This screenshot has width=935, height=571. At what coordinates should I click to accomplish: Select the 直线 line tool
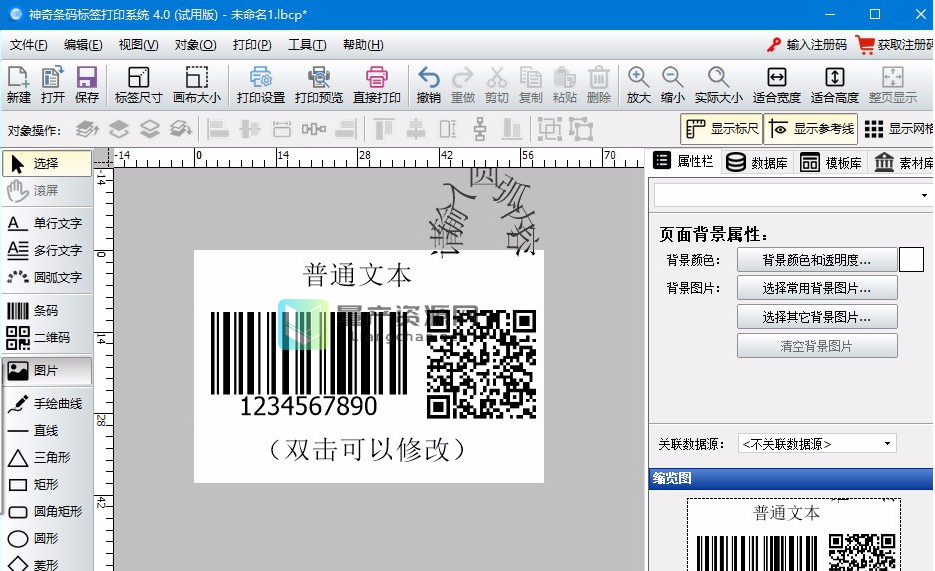[47, 430]
